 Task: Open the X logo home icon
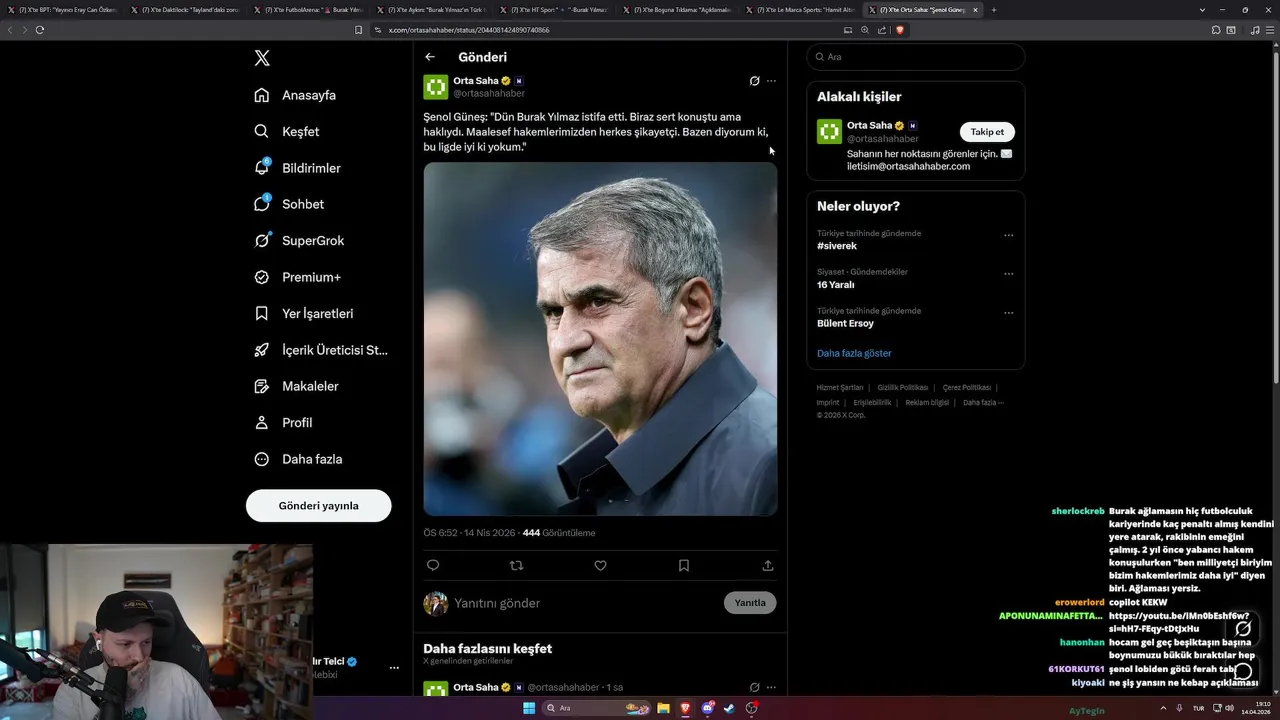262,58
